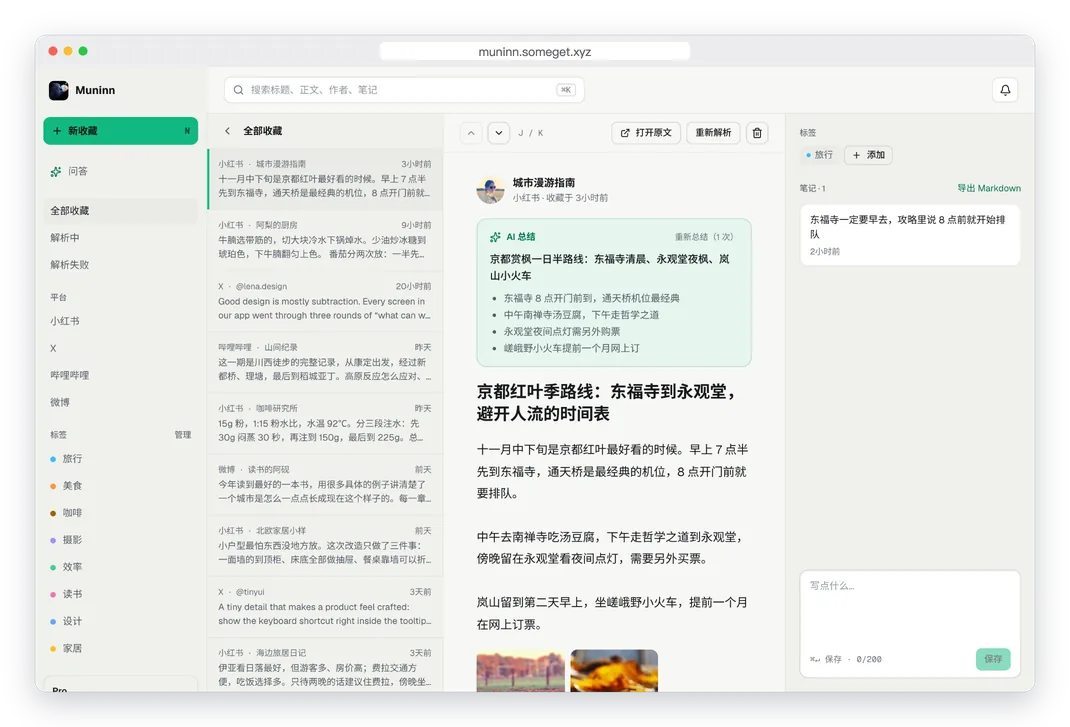Click the autumn trees thumbnail image
1070x727 pixels.
point(521,671)
